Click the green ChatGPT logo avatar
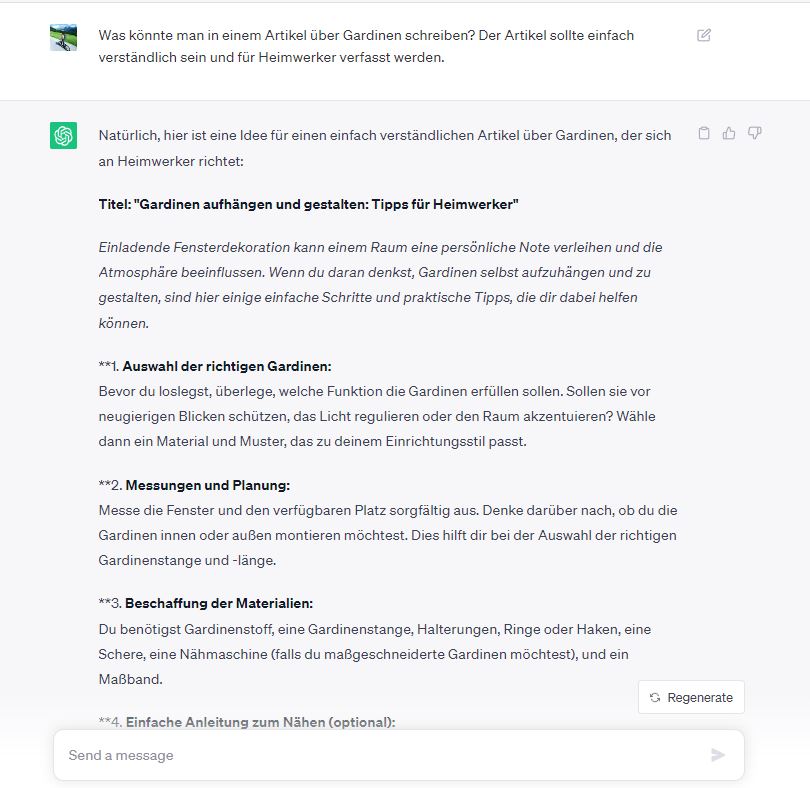 click(64, 135)
